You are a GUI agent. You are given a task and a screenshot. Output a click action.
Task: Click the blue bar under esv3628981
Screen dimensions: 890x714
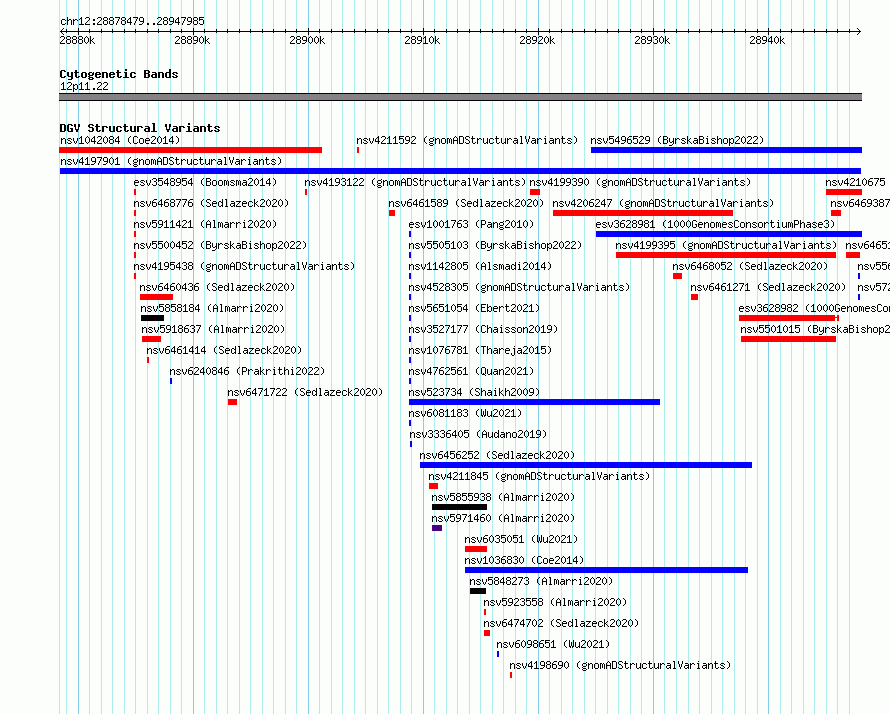(729, 234)
